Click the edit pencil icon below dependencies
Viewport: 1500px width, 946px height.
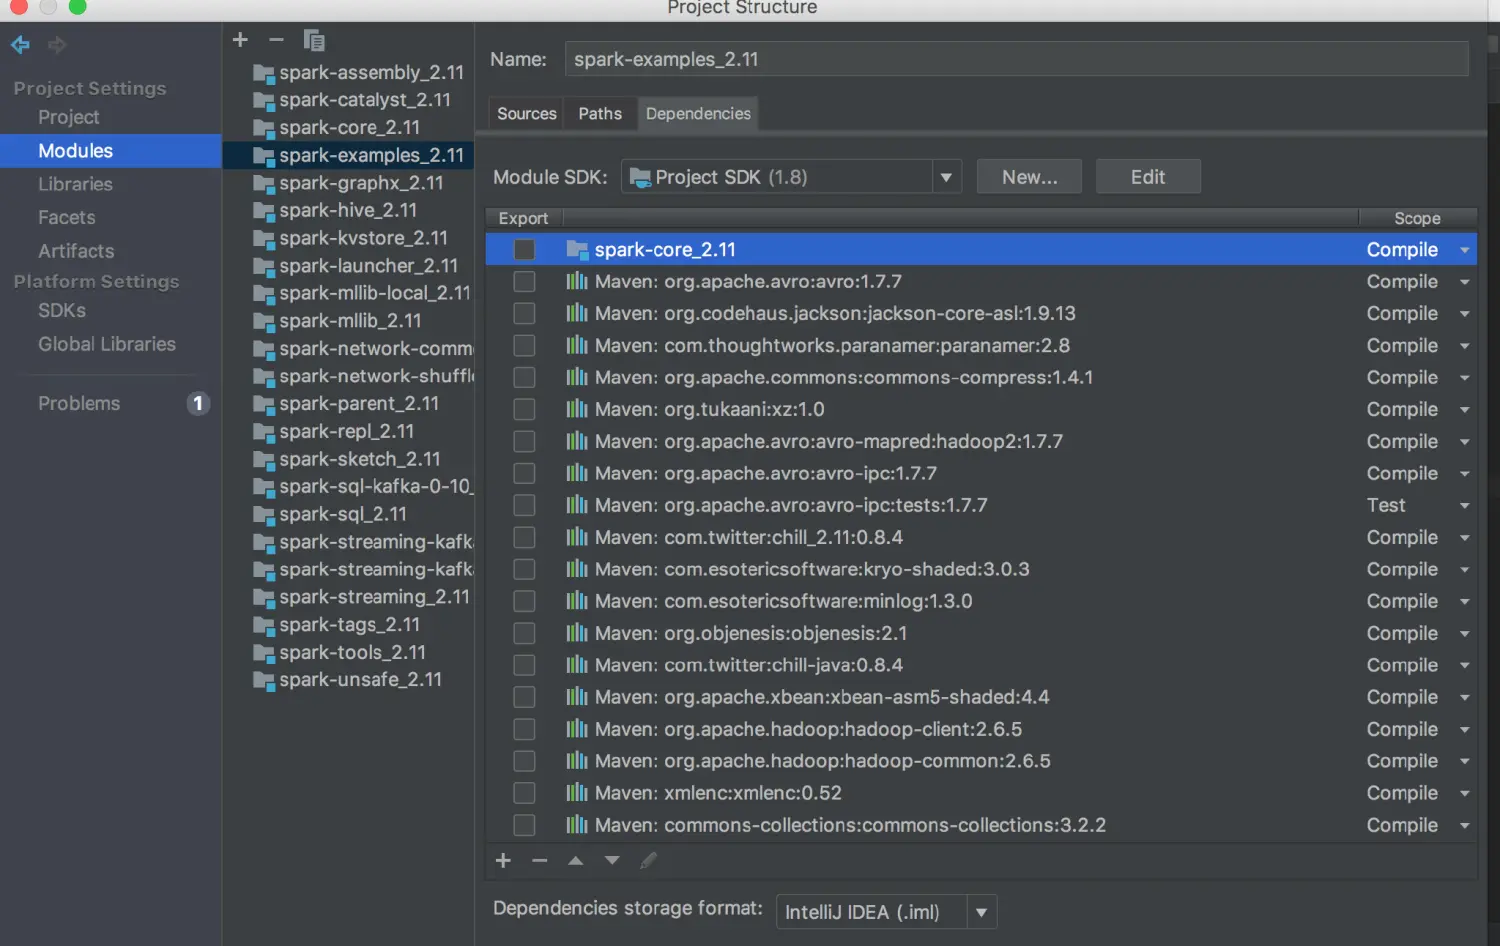click(648, 860)
